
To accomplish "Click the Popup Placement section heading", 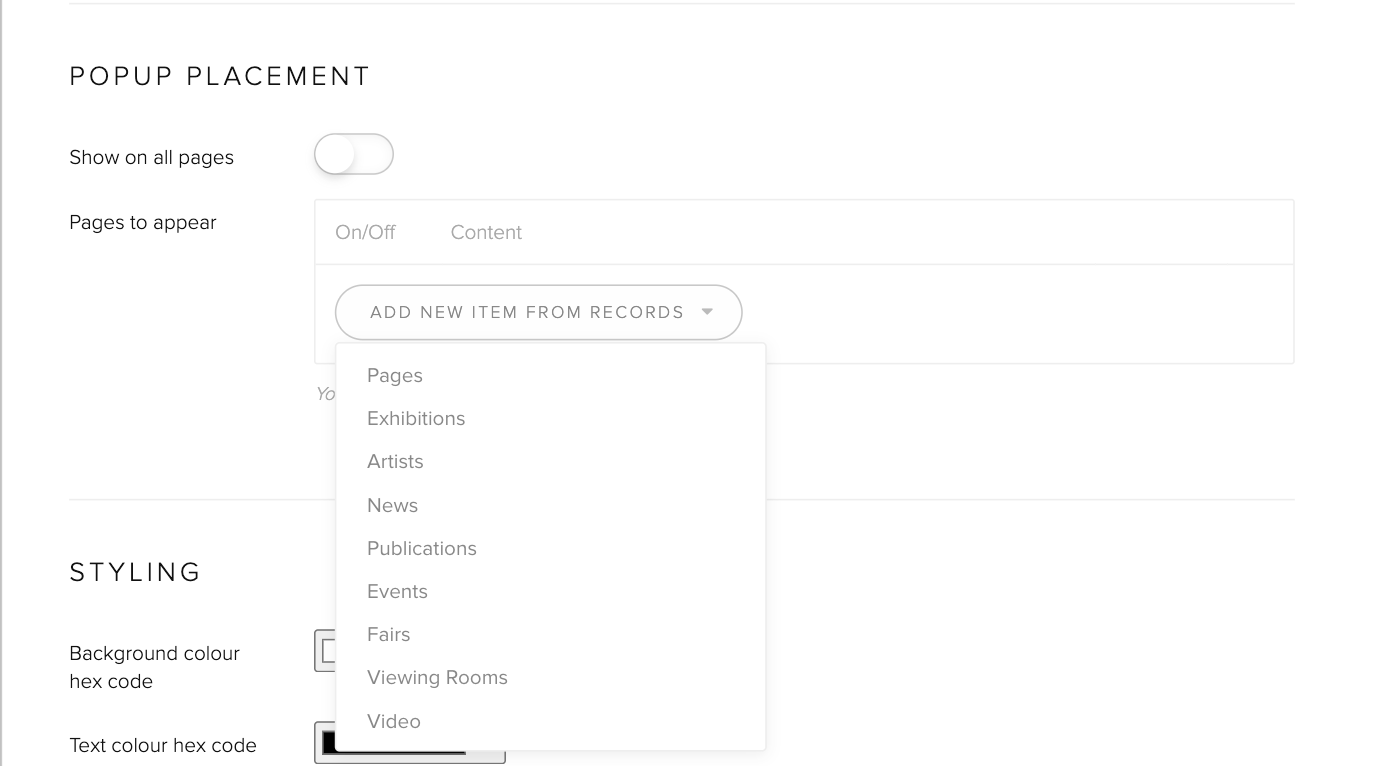I will point(220,76).
